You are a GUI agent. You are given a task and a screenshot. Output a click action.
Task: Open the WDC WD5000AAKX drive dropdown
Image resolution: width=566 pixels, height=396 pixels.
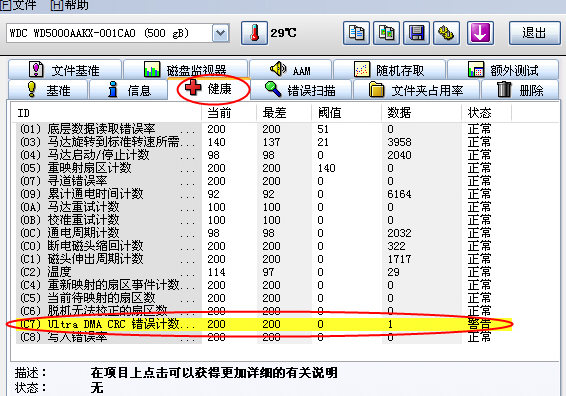tap(221, 34)
